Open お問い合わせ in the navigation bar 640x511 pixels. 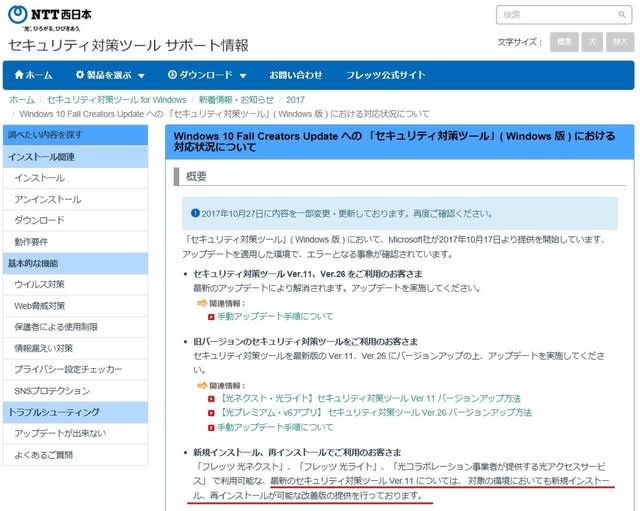(295, 75)
